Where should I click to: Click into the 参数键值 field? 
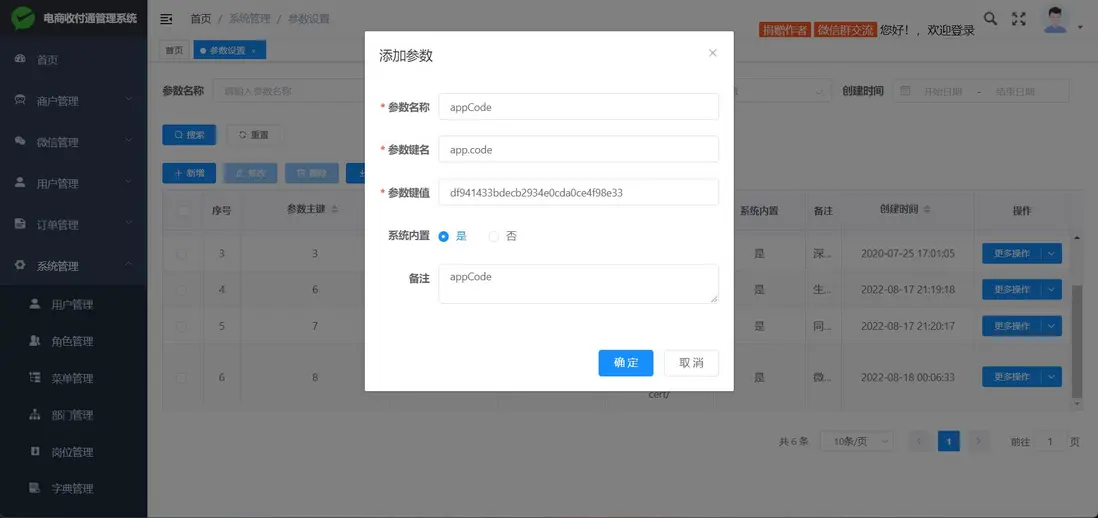tap(578, 192)
